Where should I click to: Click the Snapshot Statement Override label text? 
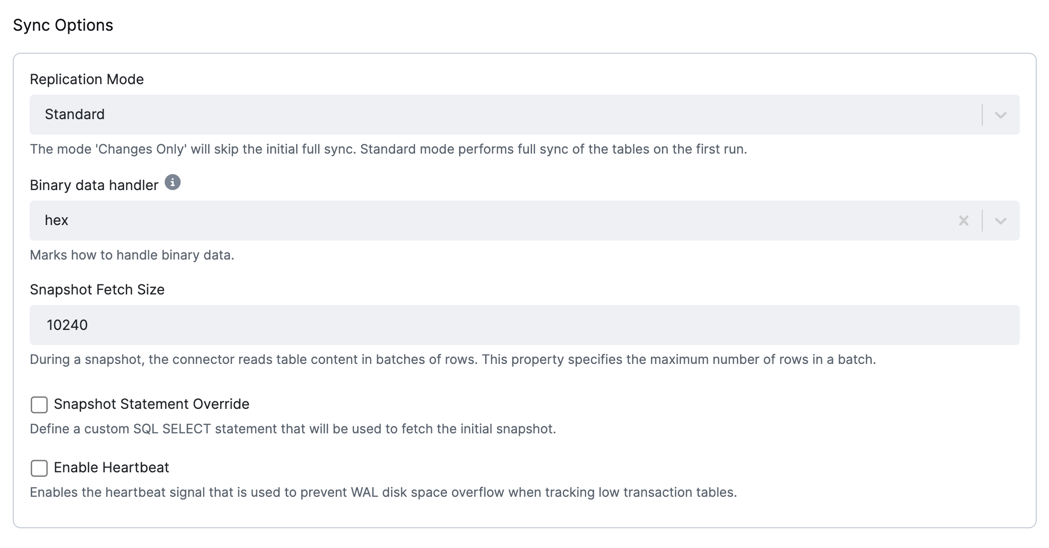(151, 404)
